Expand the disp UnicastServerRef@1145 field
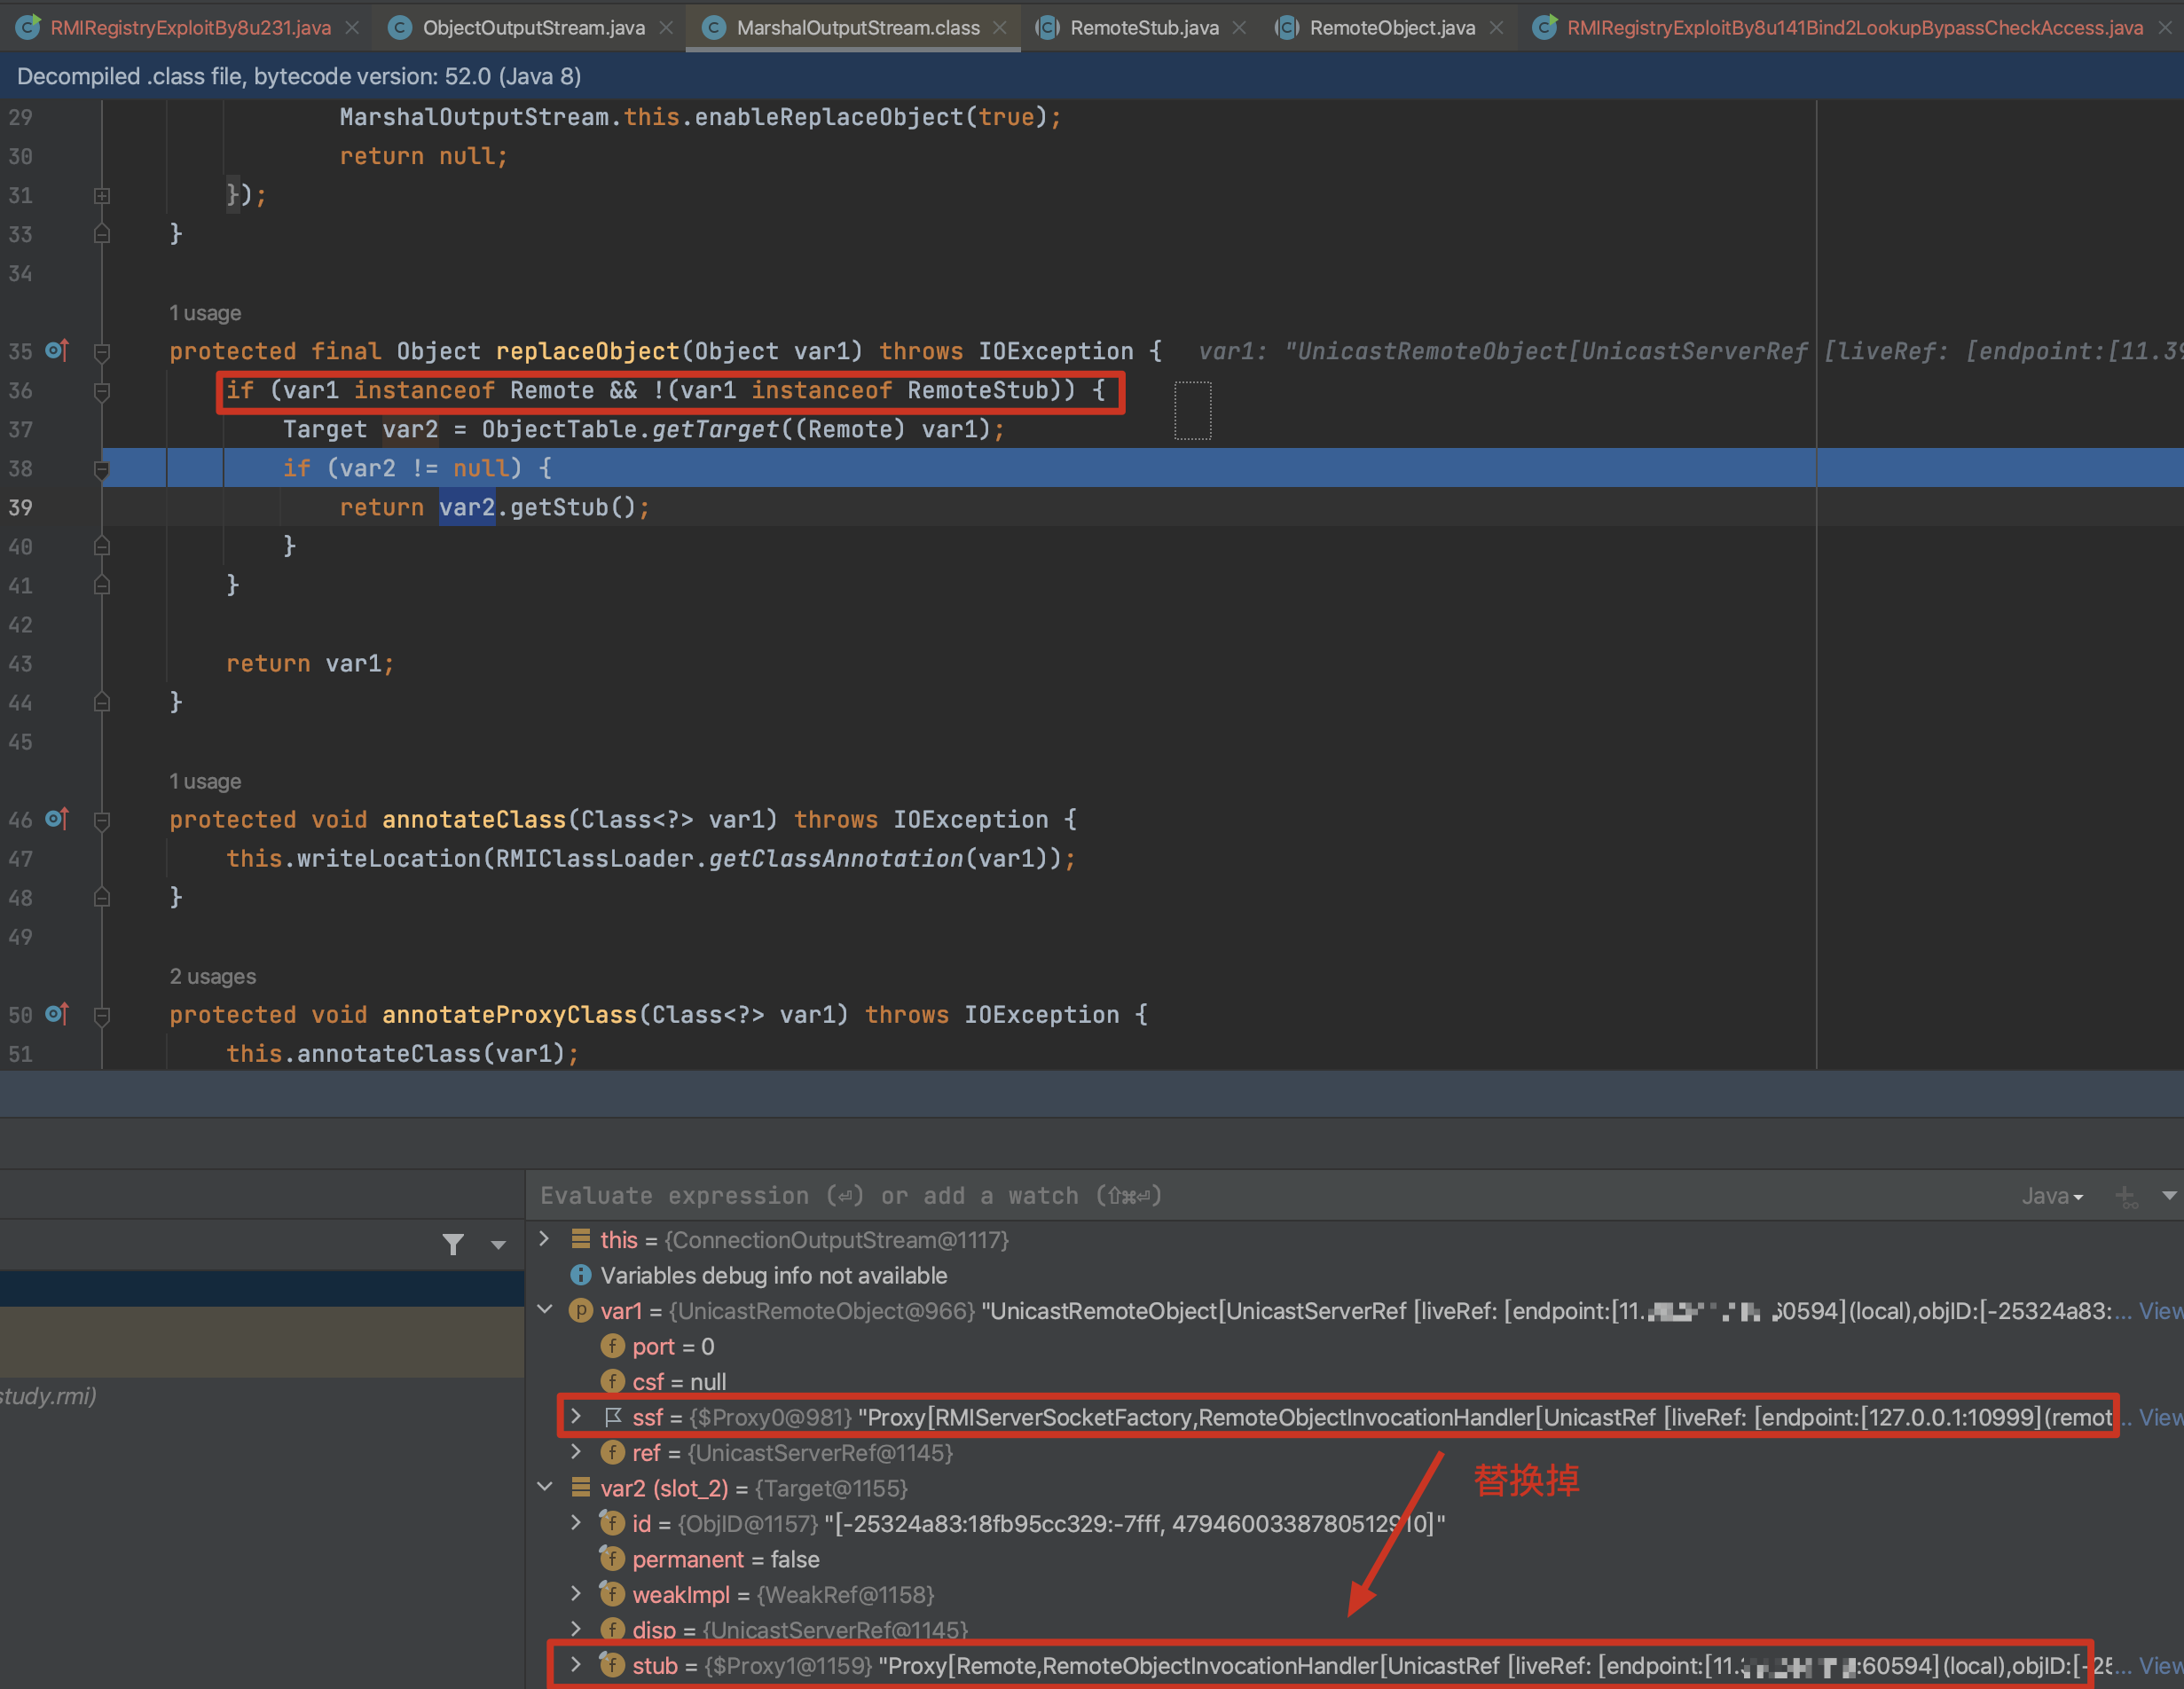The image size is (2184, 1689). (576, 1629)
